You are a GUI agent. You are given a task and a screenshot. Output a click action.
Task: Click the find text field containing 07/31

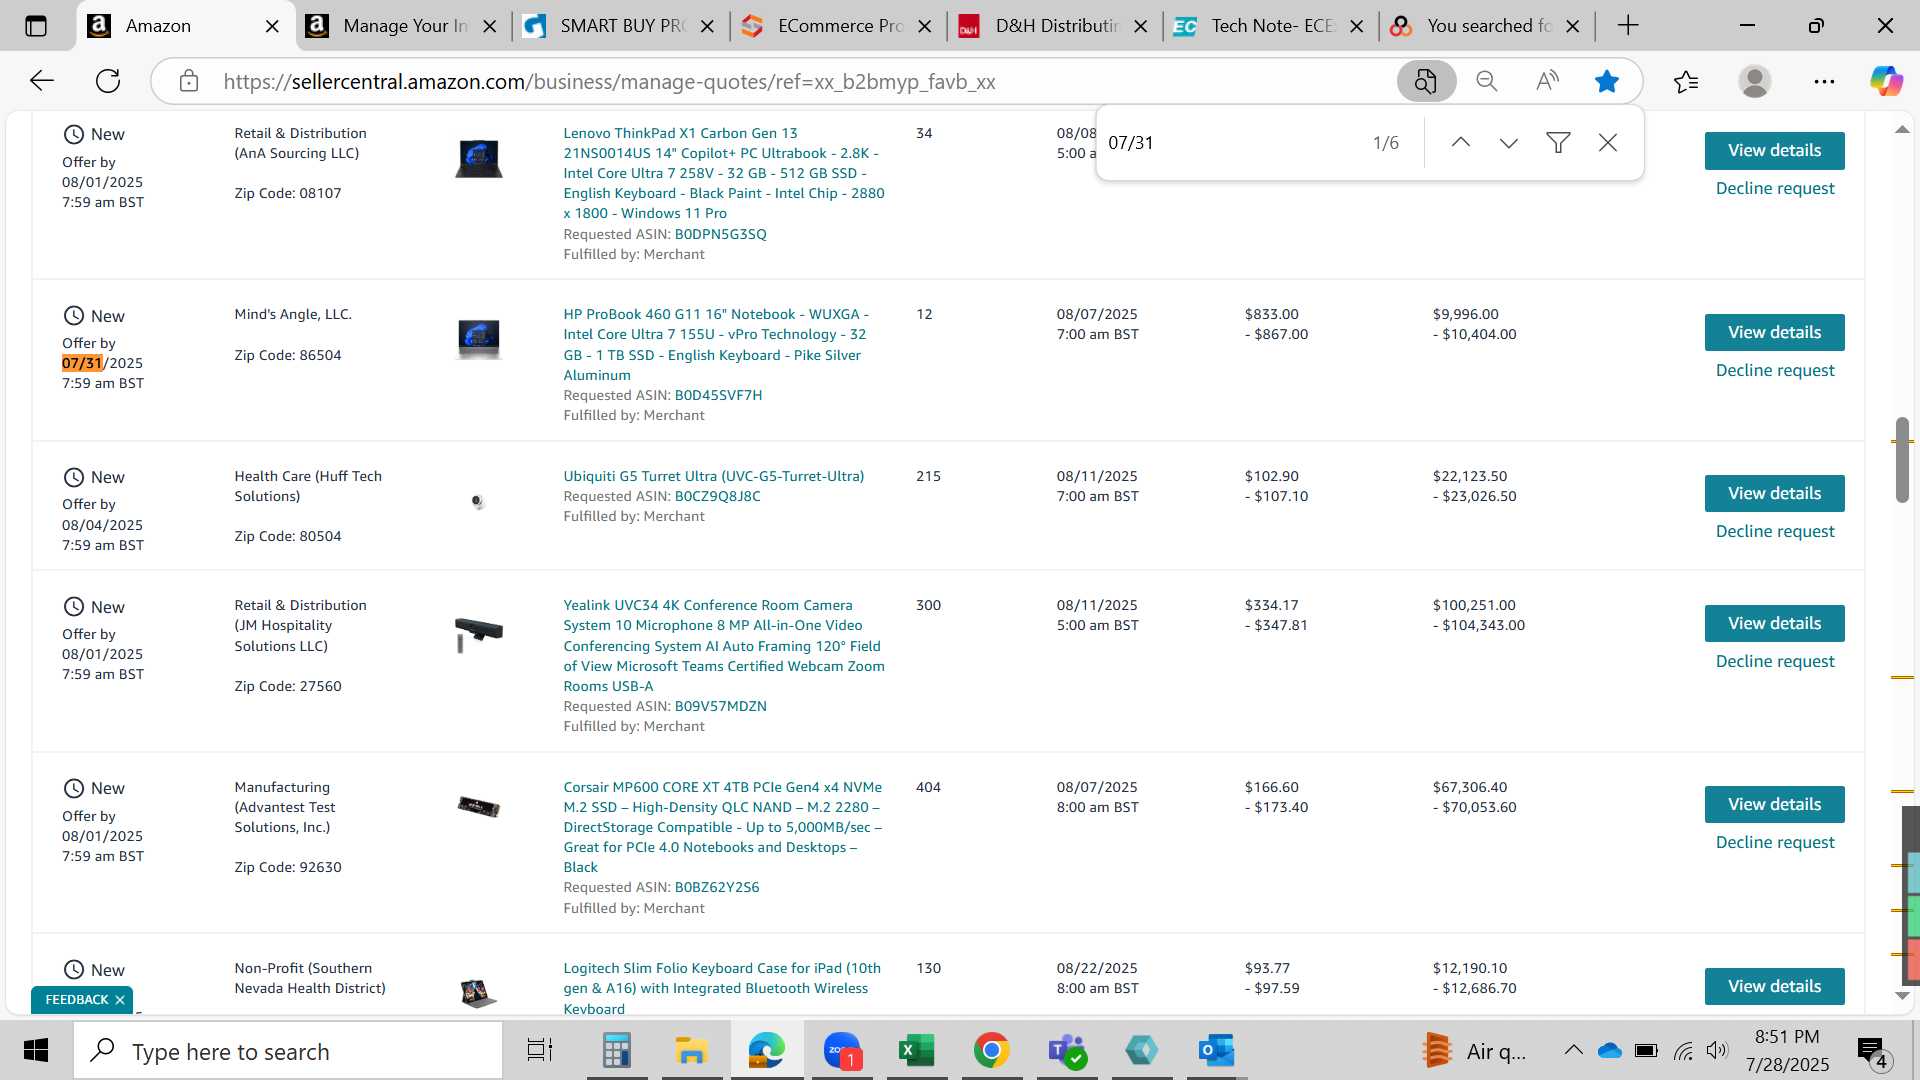coord(1230,143)
